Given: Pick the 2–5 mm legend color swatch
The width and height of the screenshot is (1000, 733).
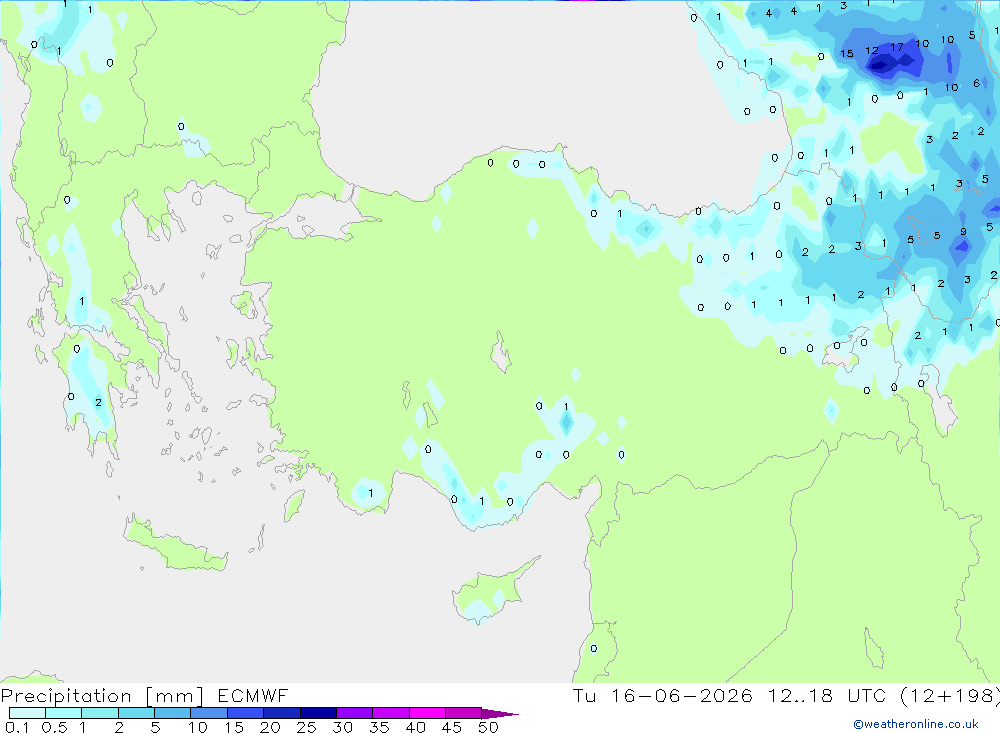Looking at the screenshot, I should pos(136,713).
